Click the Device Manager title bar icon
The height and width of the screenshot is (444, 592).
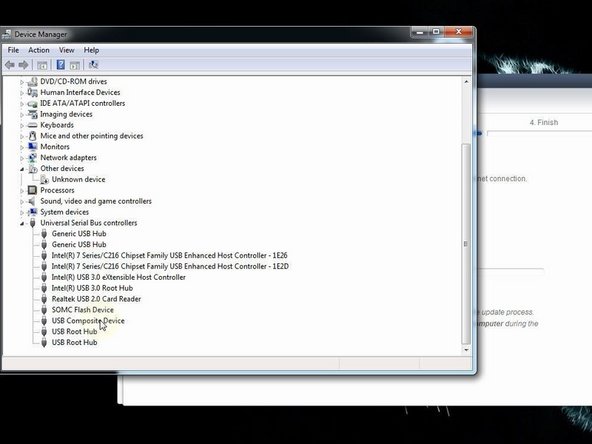(6, 34)
